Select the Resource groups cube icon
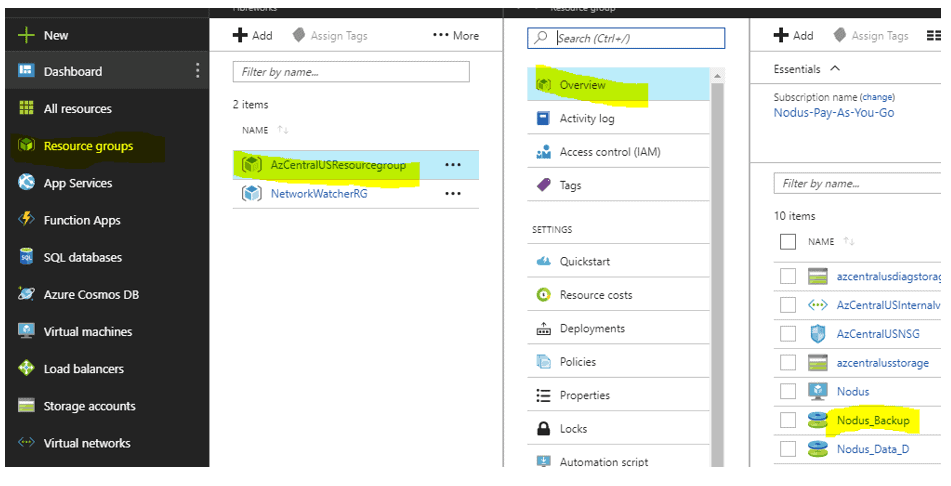Screen dimensions: 951x486 pyautogui.click(x=26, y=145)
